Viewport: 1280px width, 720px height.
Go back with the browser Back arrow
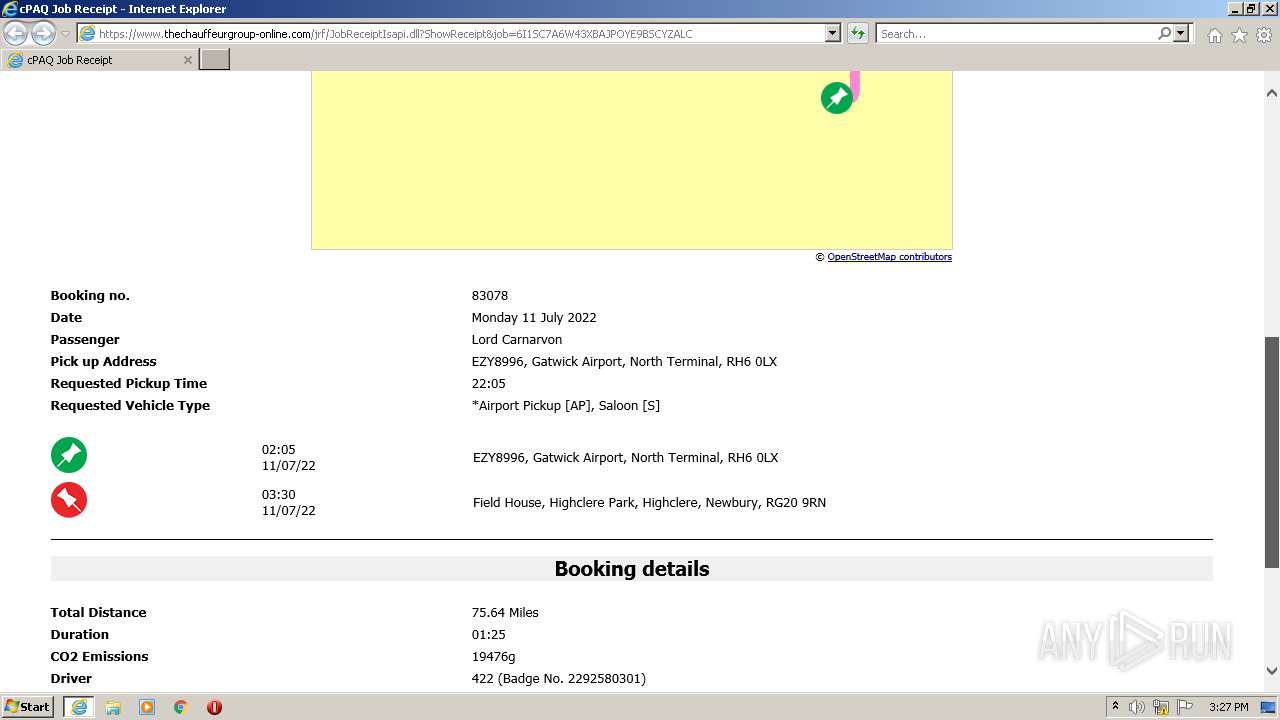16,33
